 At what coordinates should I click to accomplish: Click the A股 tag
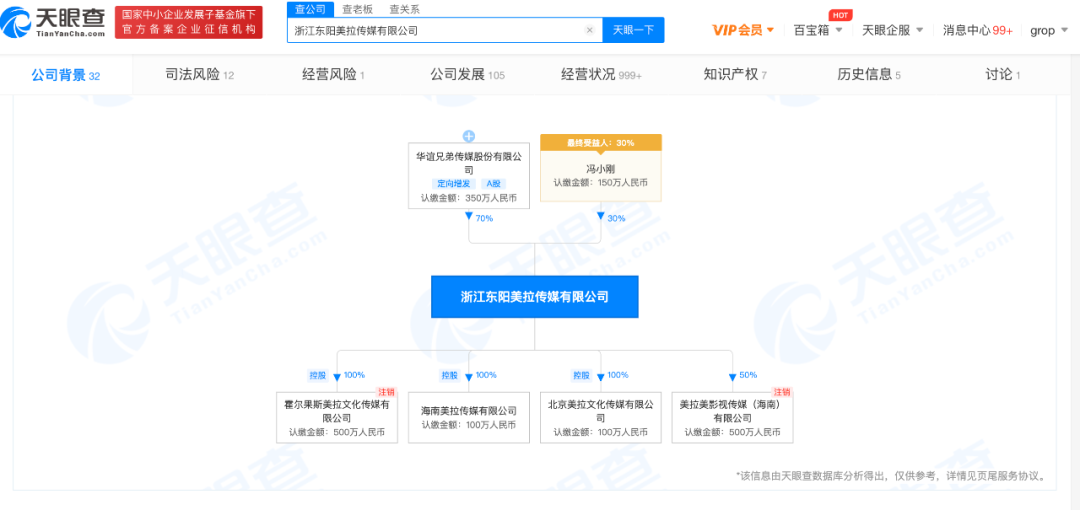494,184
